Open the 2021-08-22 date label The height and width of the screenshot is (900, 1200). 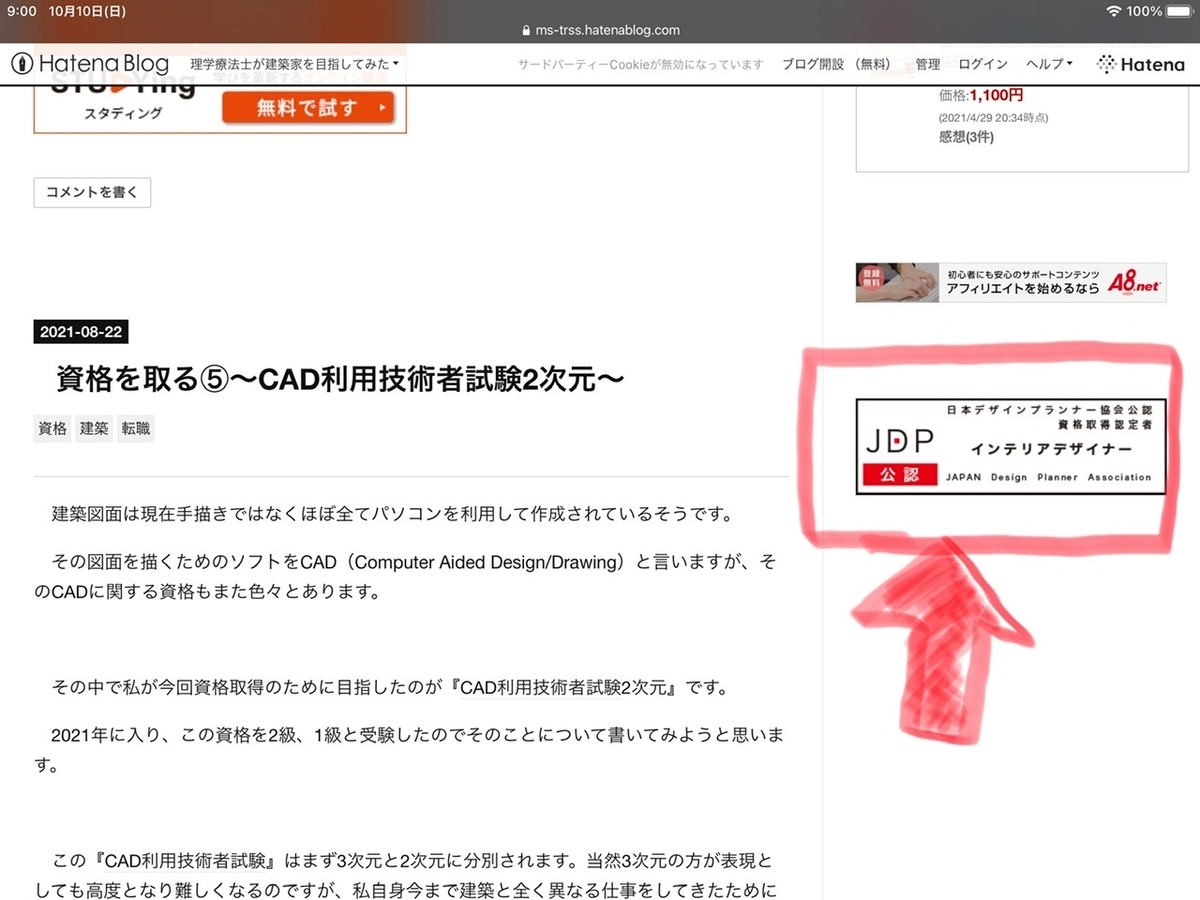click(x=82, y=333)
